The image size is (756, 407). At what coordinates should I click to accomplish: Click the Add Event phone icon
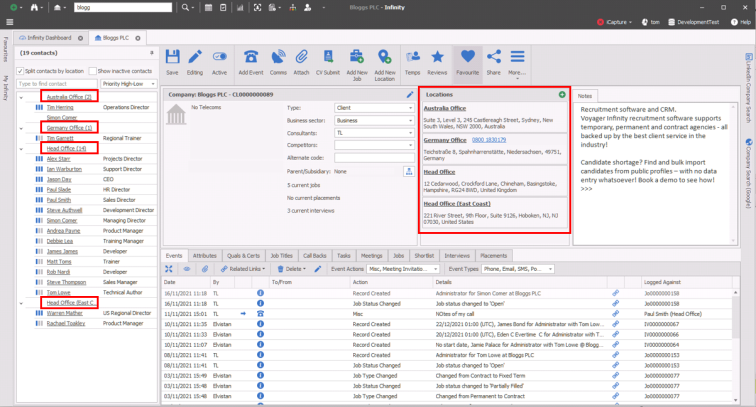click(x=251, y=58)
